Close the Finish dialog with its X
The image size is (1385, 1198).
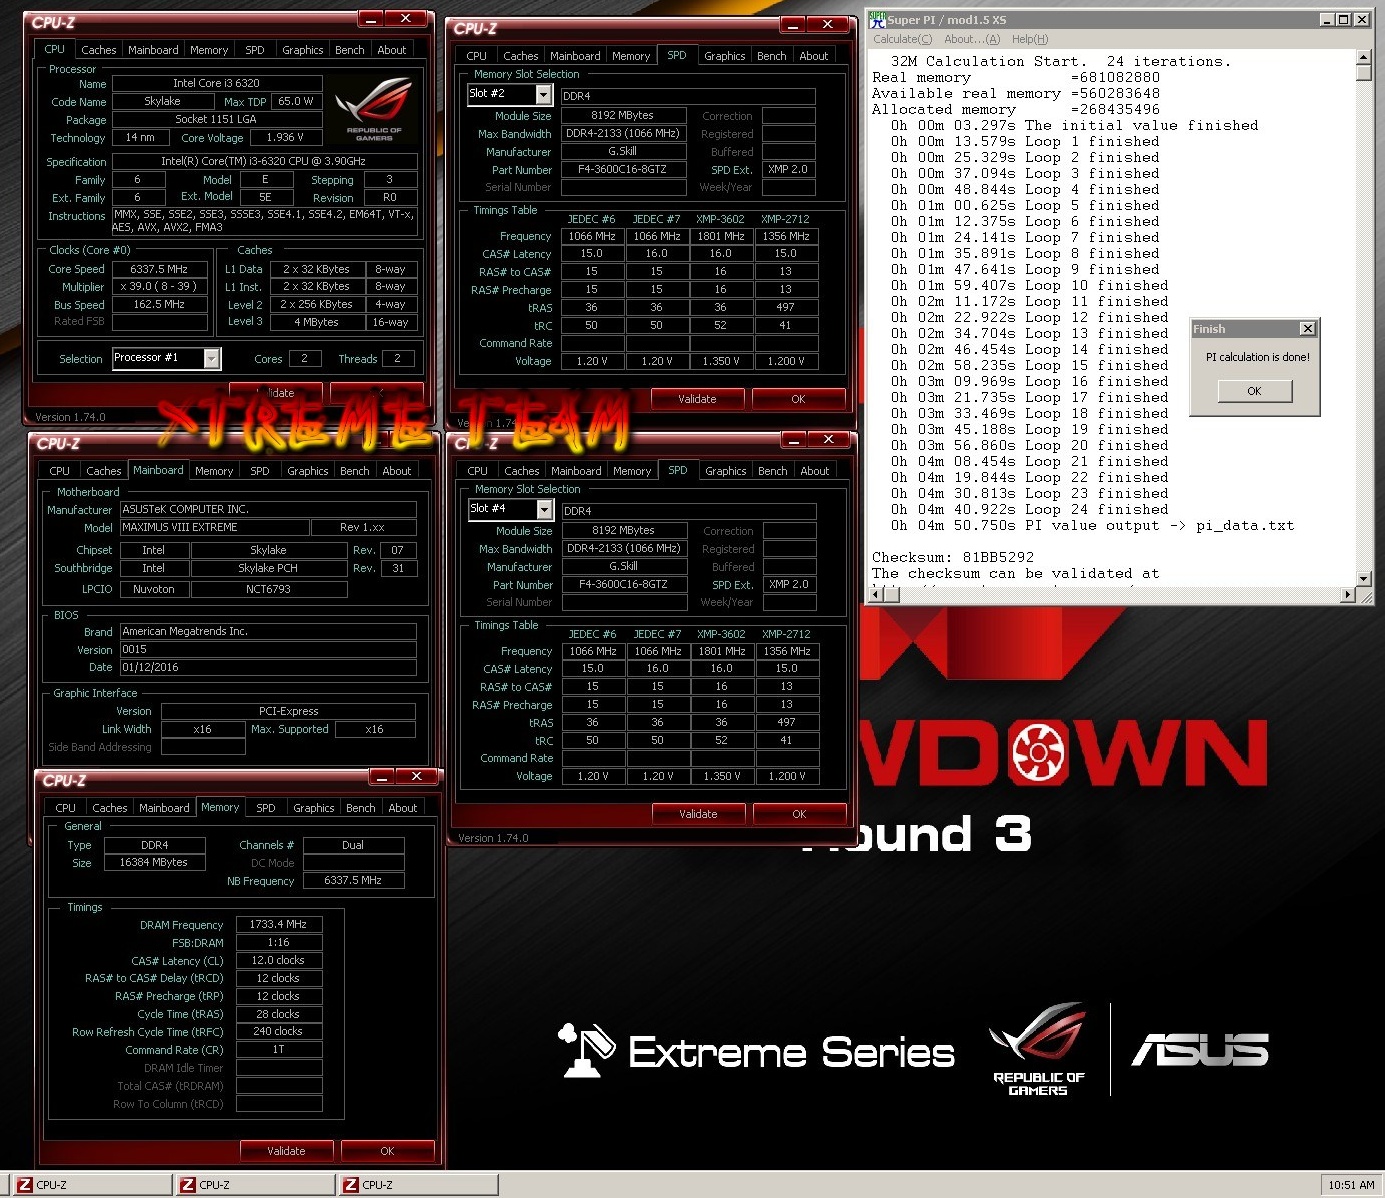[1307, 329]
